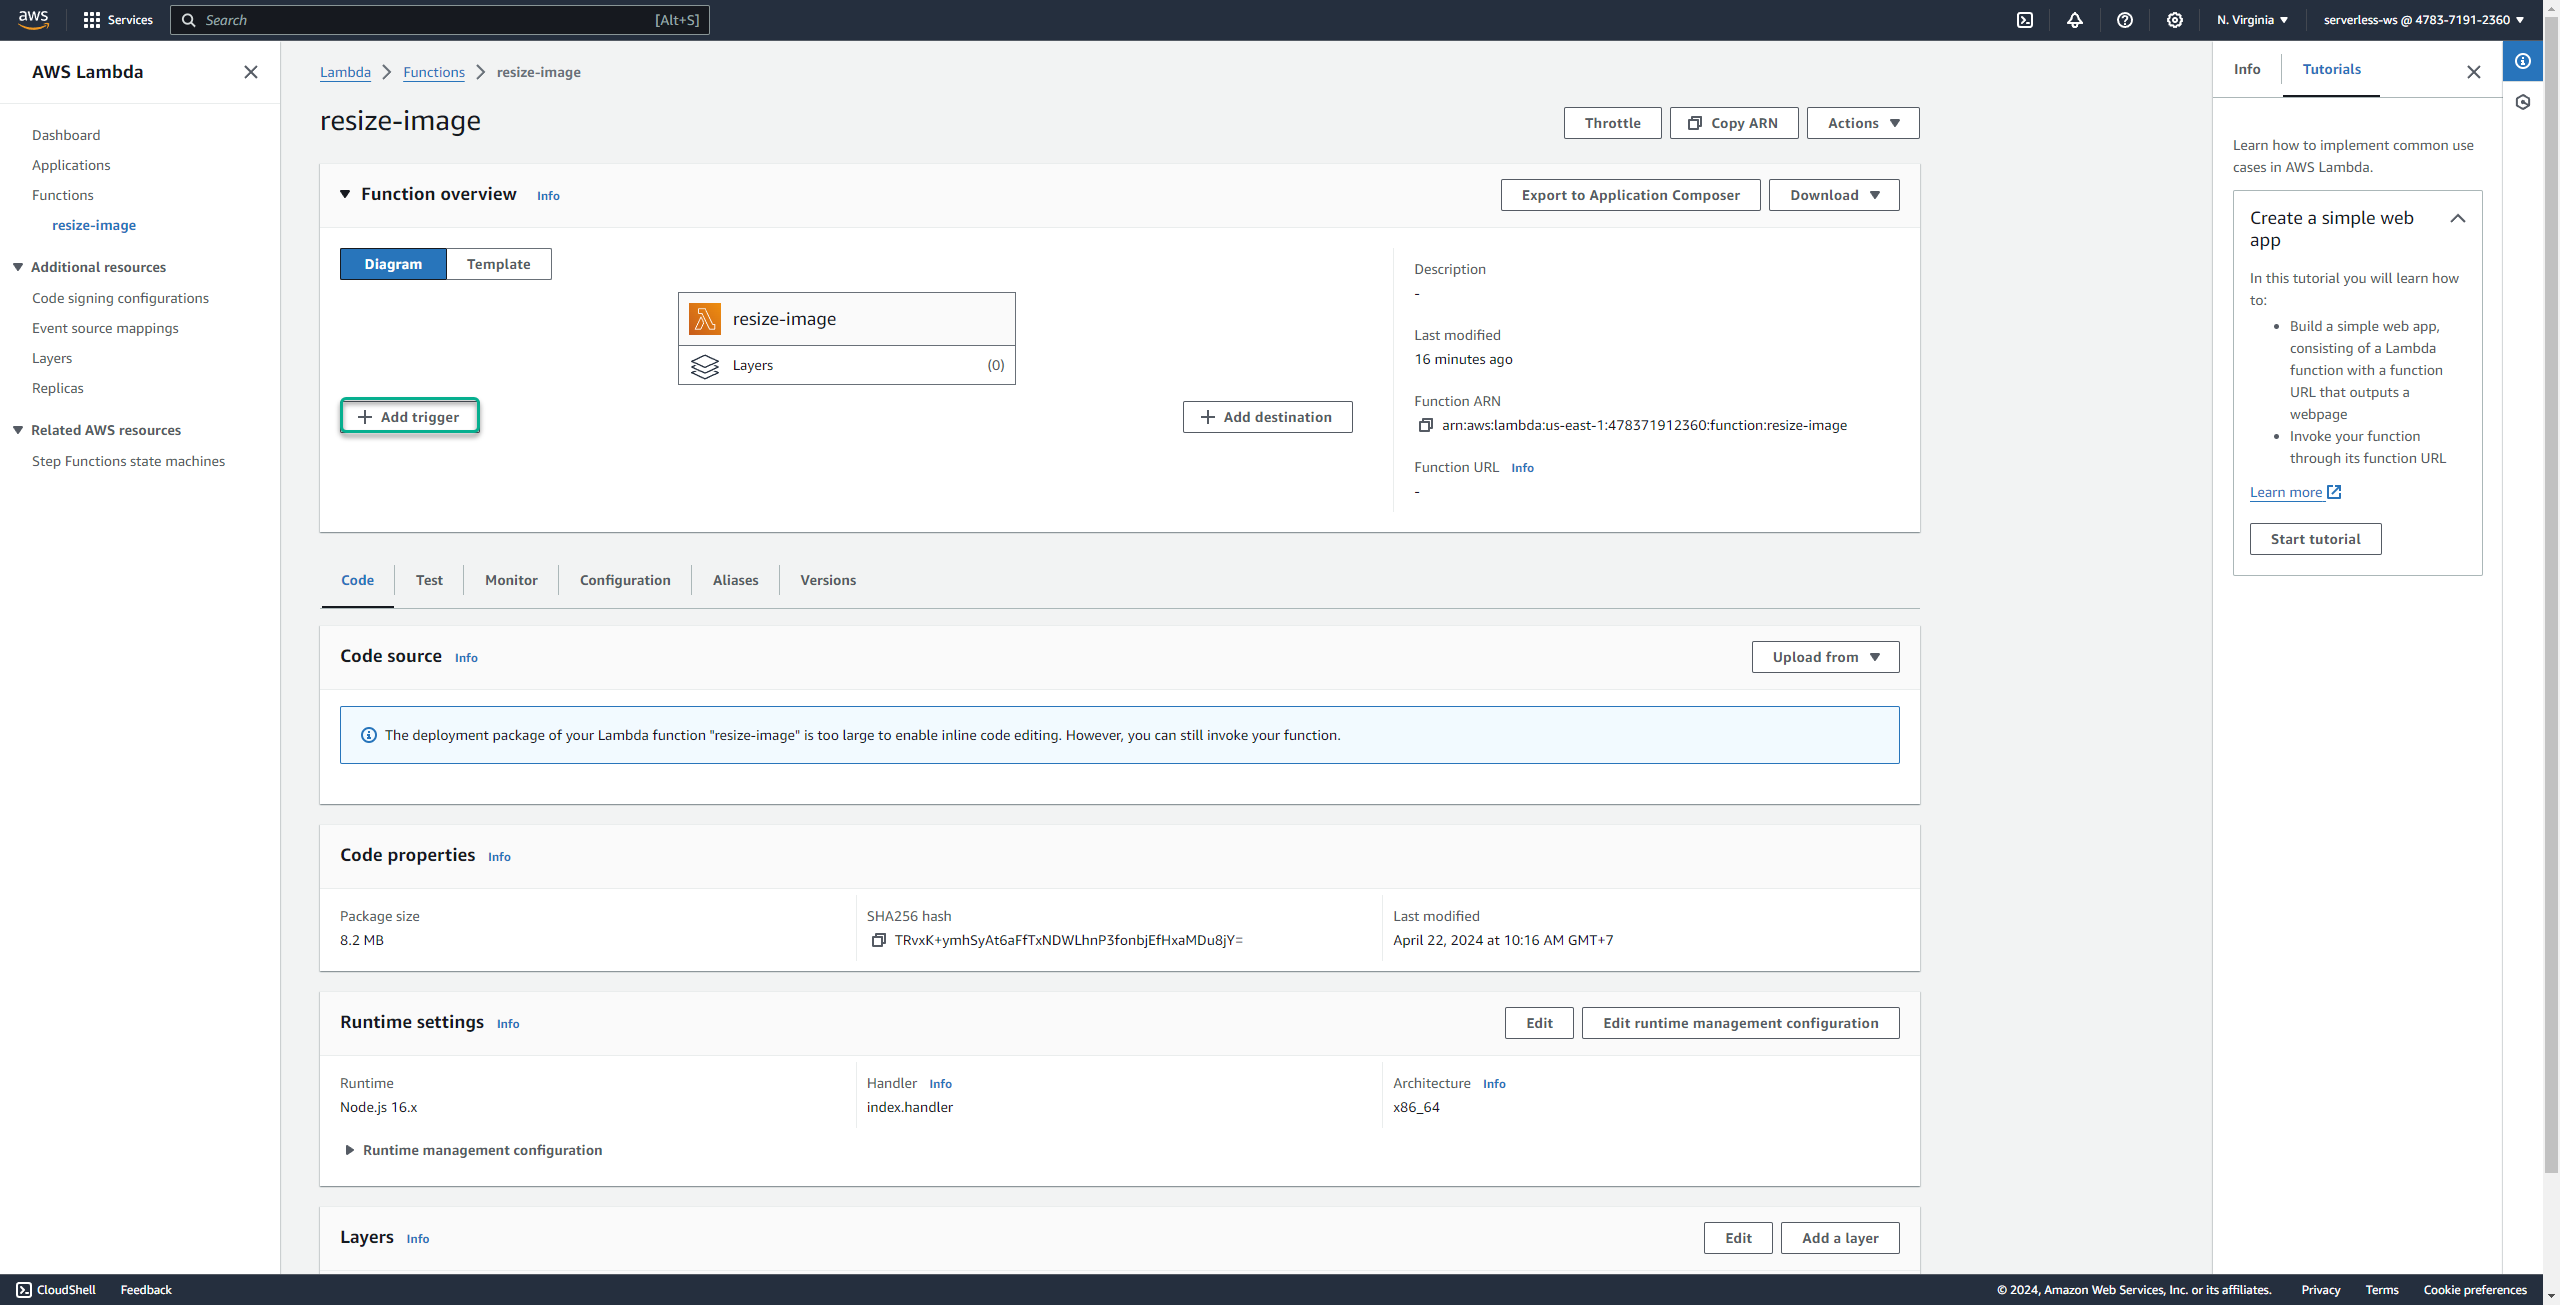Open the Test tab
2560x1305 pixels.
(429, 580)
